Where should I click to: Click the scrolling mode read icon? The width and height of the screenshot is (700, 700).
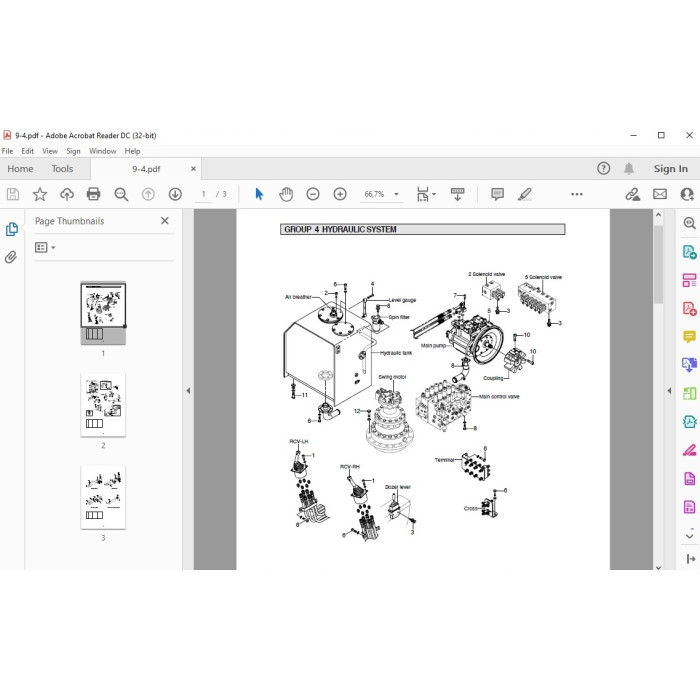pos(458,194)
